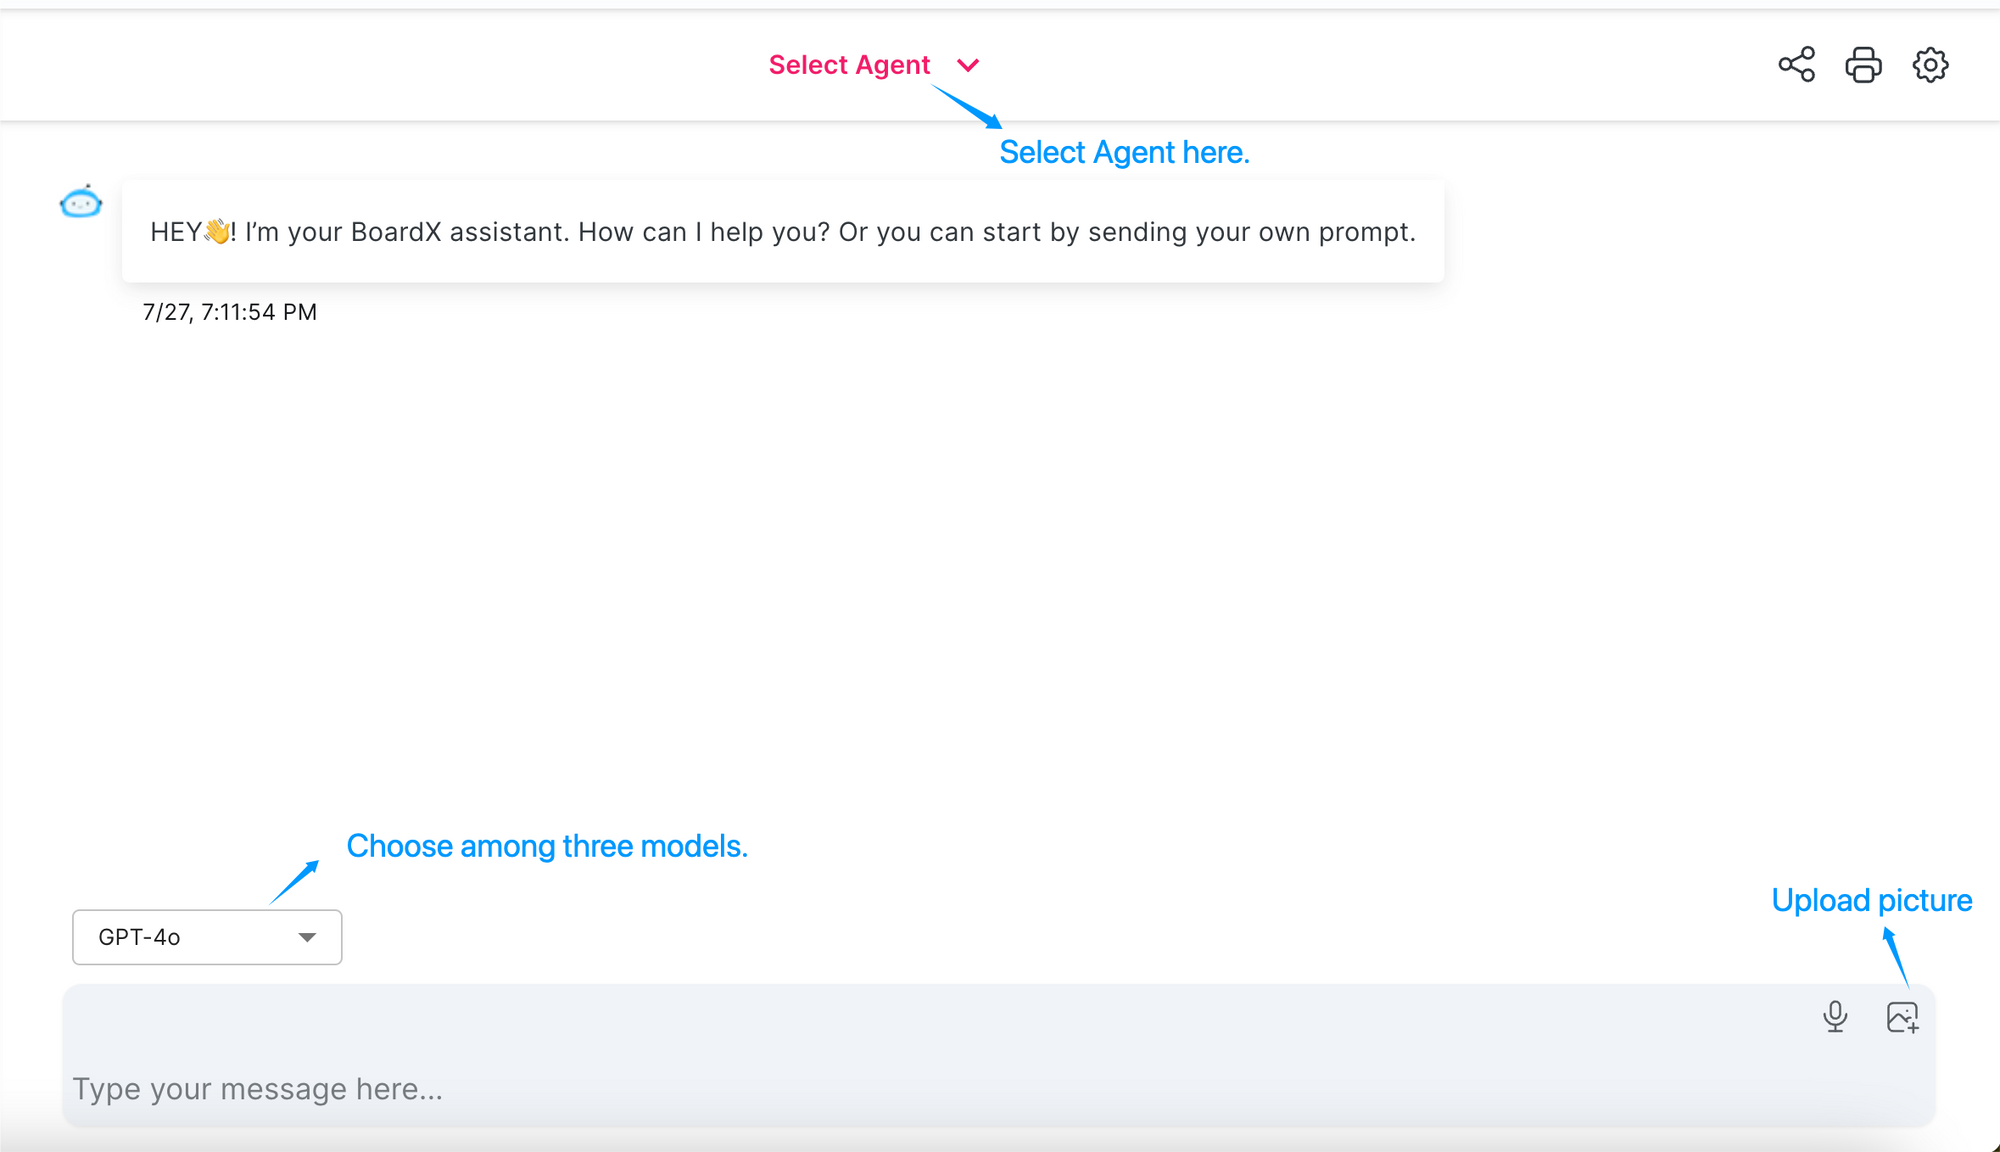Screen dimensions: 2000x1152
Task: Open the Select Agent menu label
Action: (x=849, y=65)
